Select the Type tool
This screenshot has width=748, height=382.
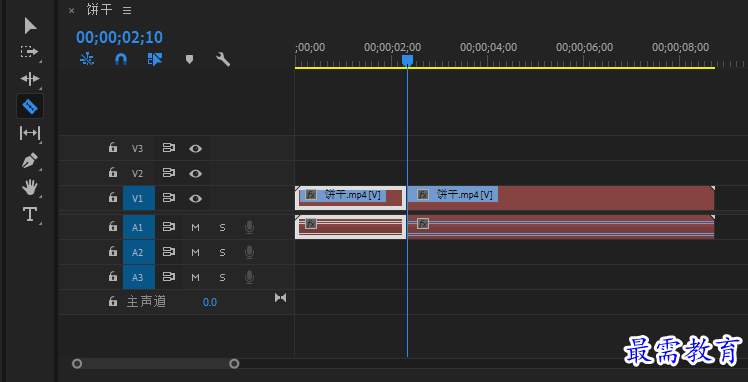click(30, 214)
